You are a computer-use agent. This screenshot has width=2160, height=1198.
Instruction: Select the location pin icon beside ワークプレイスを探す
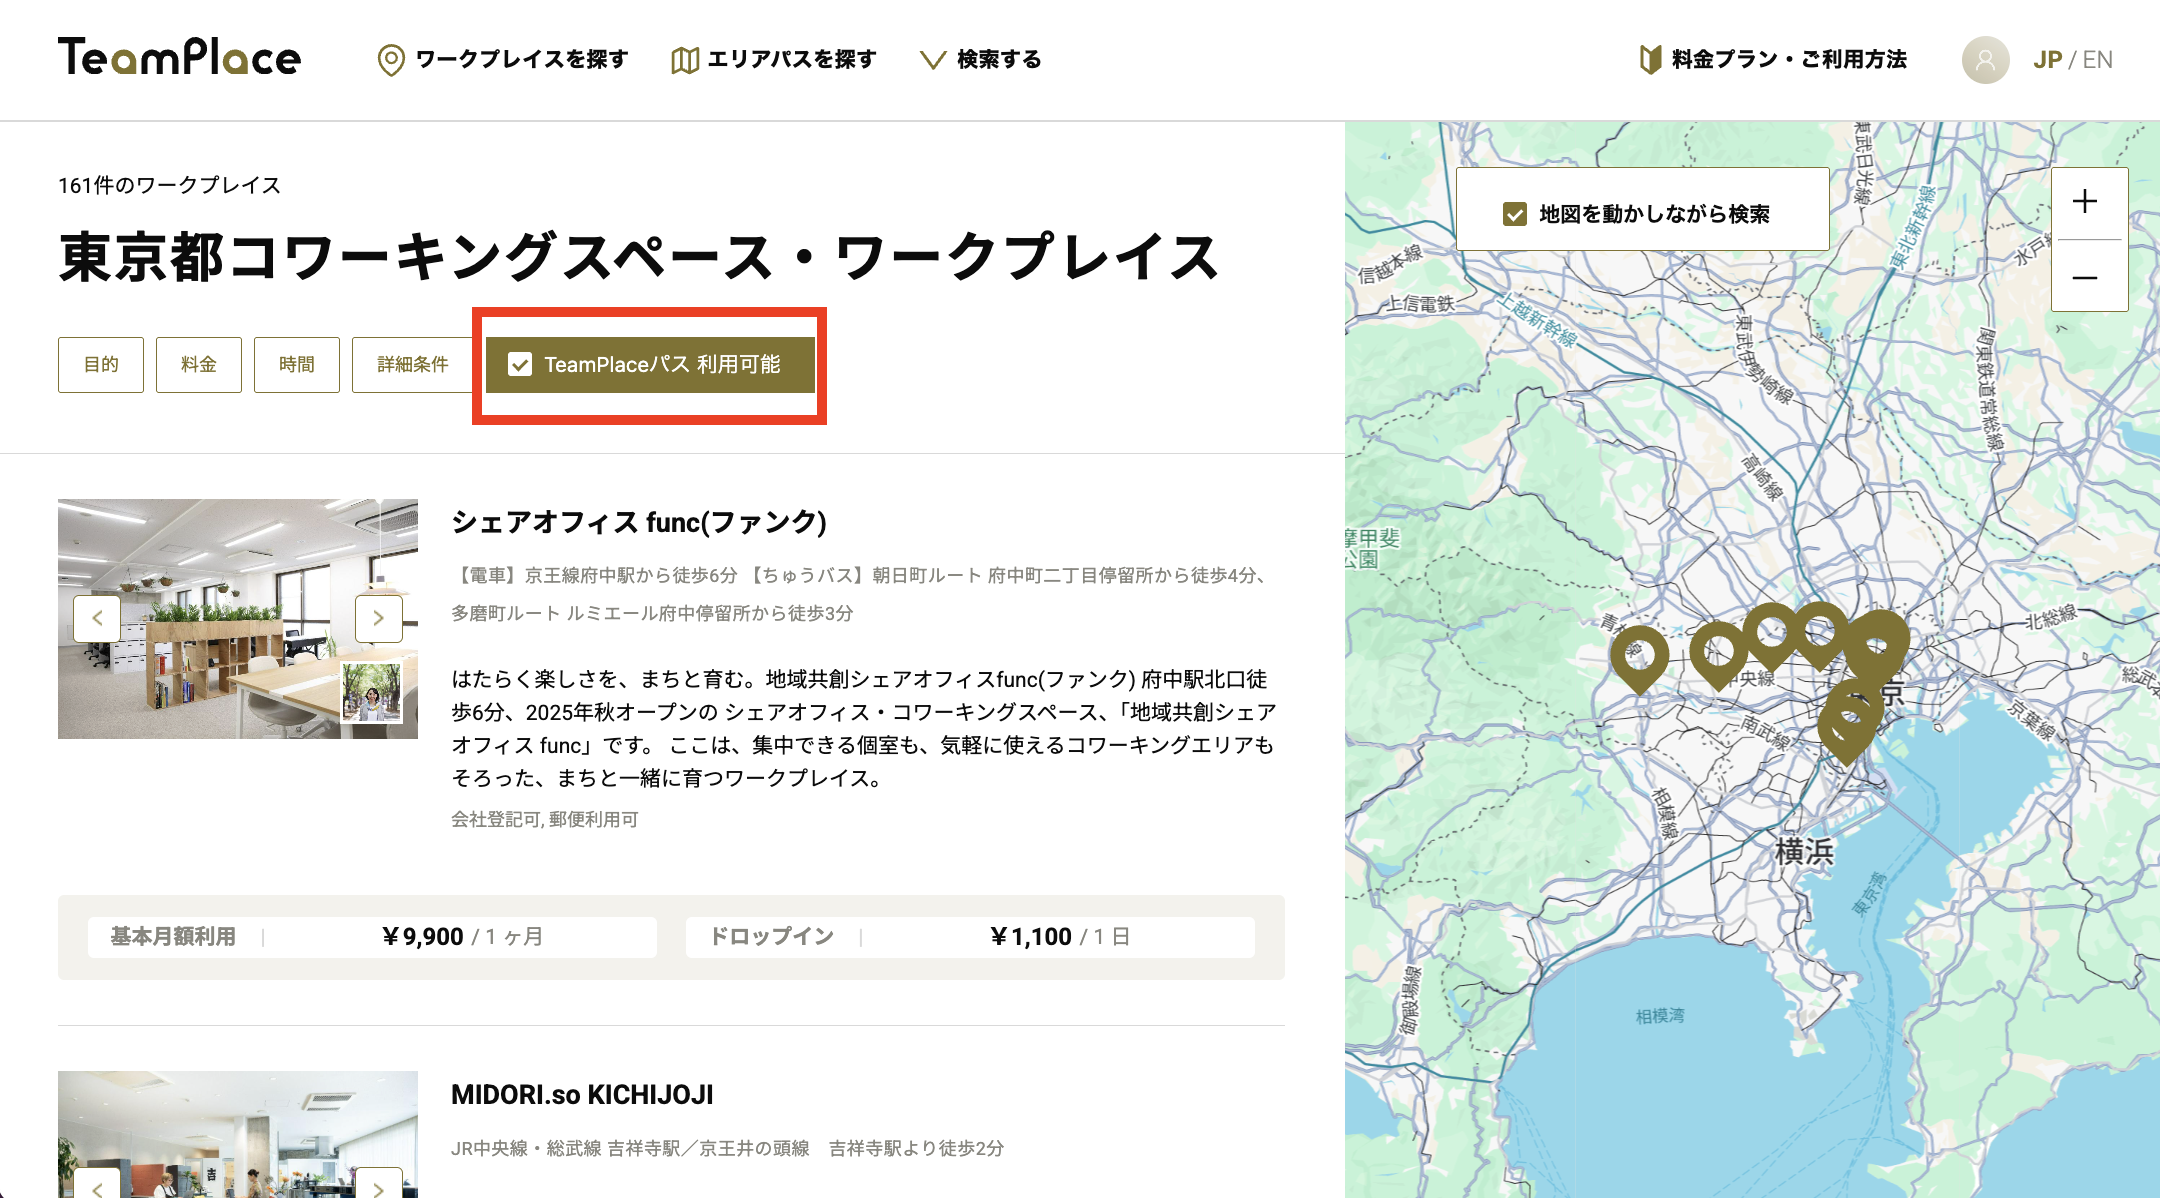pyautogui.click(x=389, y=59)
